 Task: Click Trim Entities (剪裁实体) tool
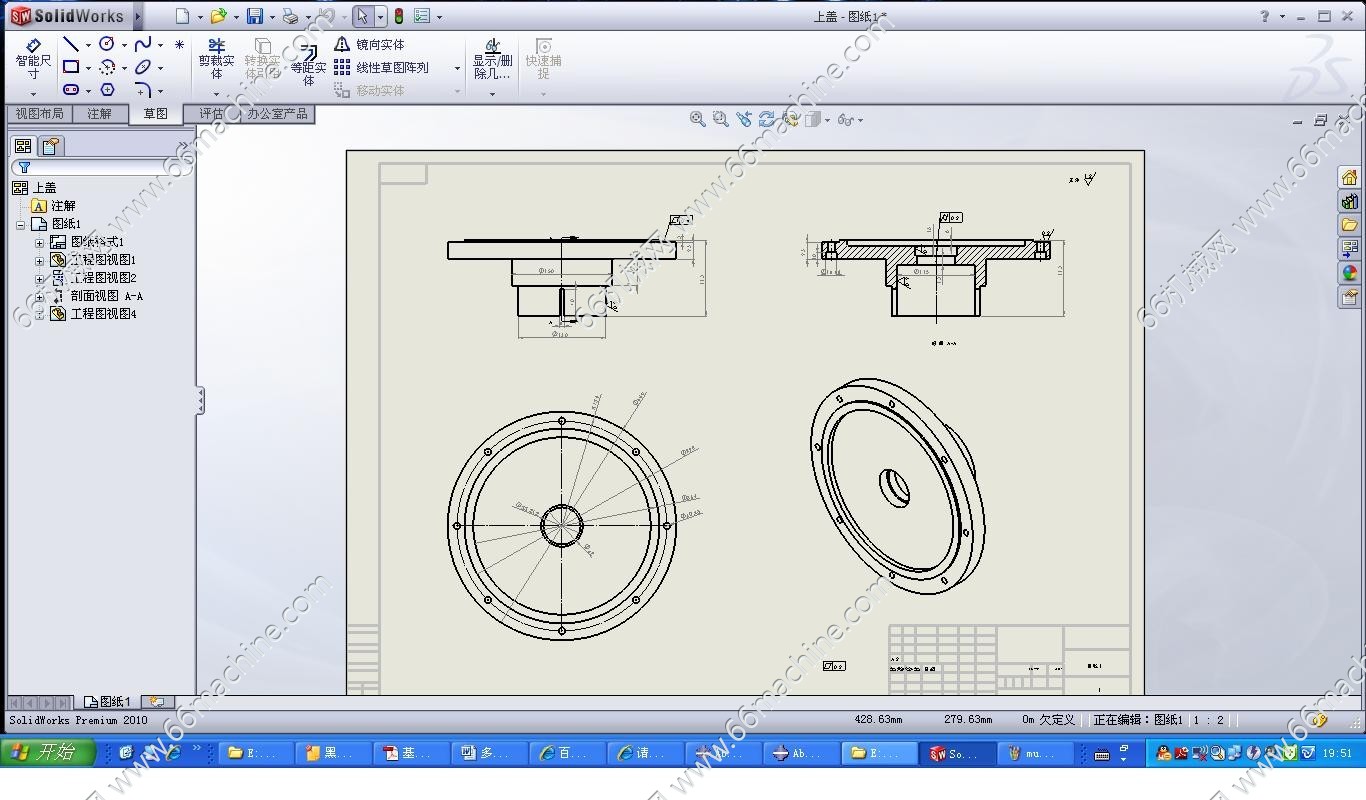point(216,59)
